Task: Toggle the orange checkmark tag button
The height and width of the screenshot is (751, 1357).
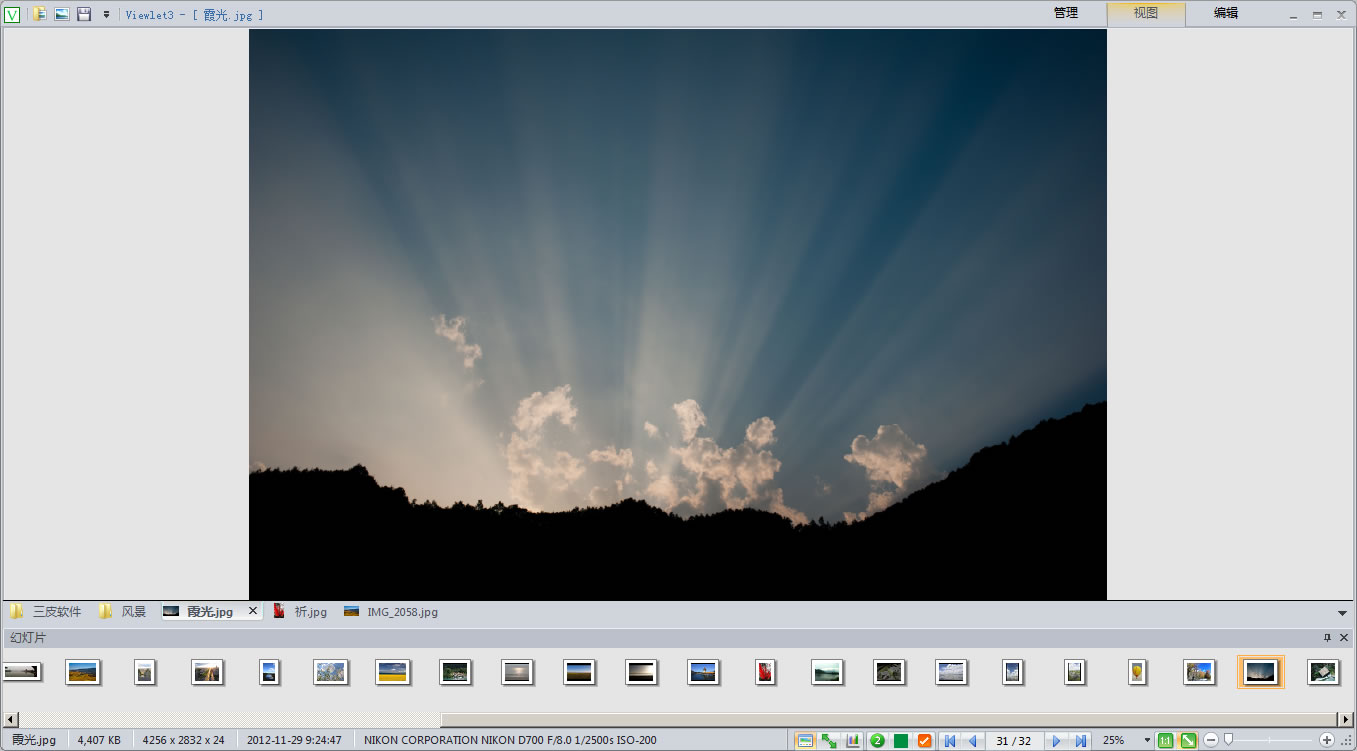Action: [924, 741]
